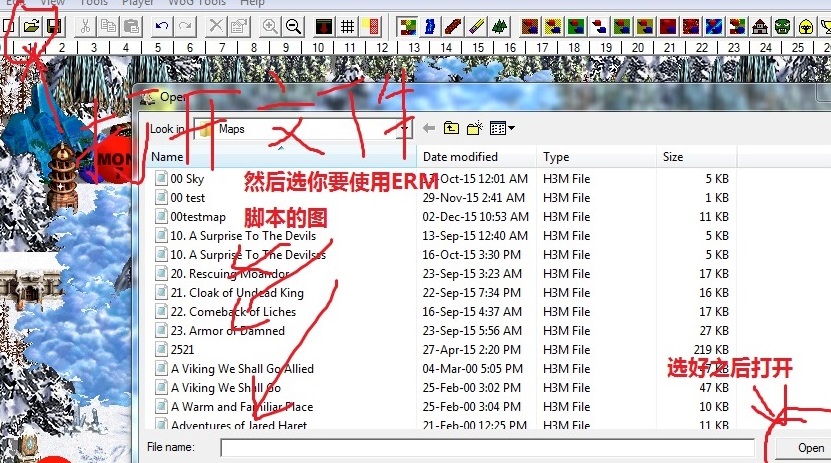Select the file named 2521

tap(182, 350)
